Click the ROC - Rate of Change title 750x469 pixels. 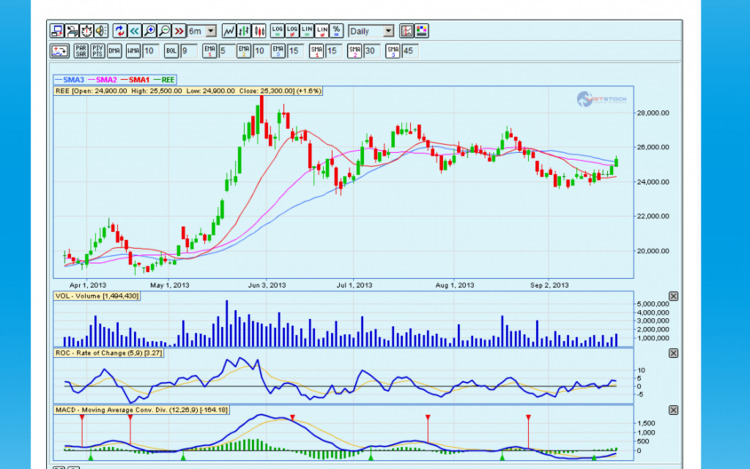tap(109, 353)
